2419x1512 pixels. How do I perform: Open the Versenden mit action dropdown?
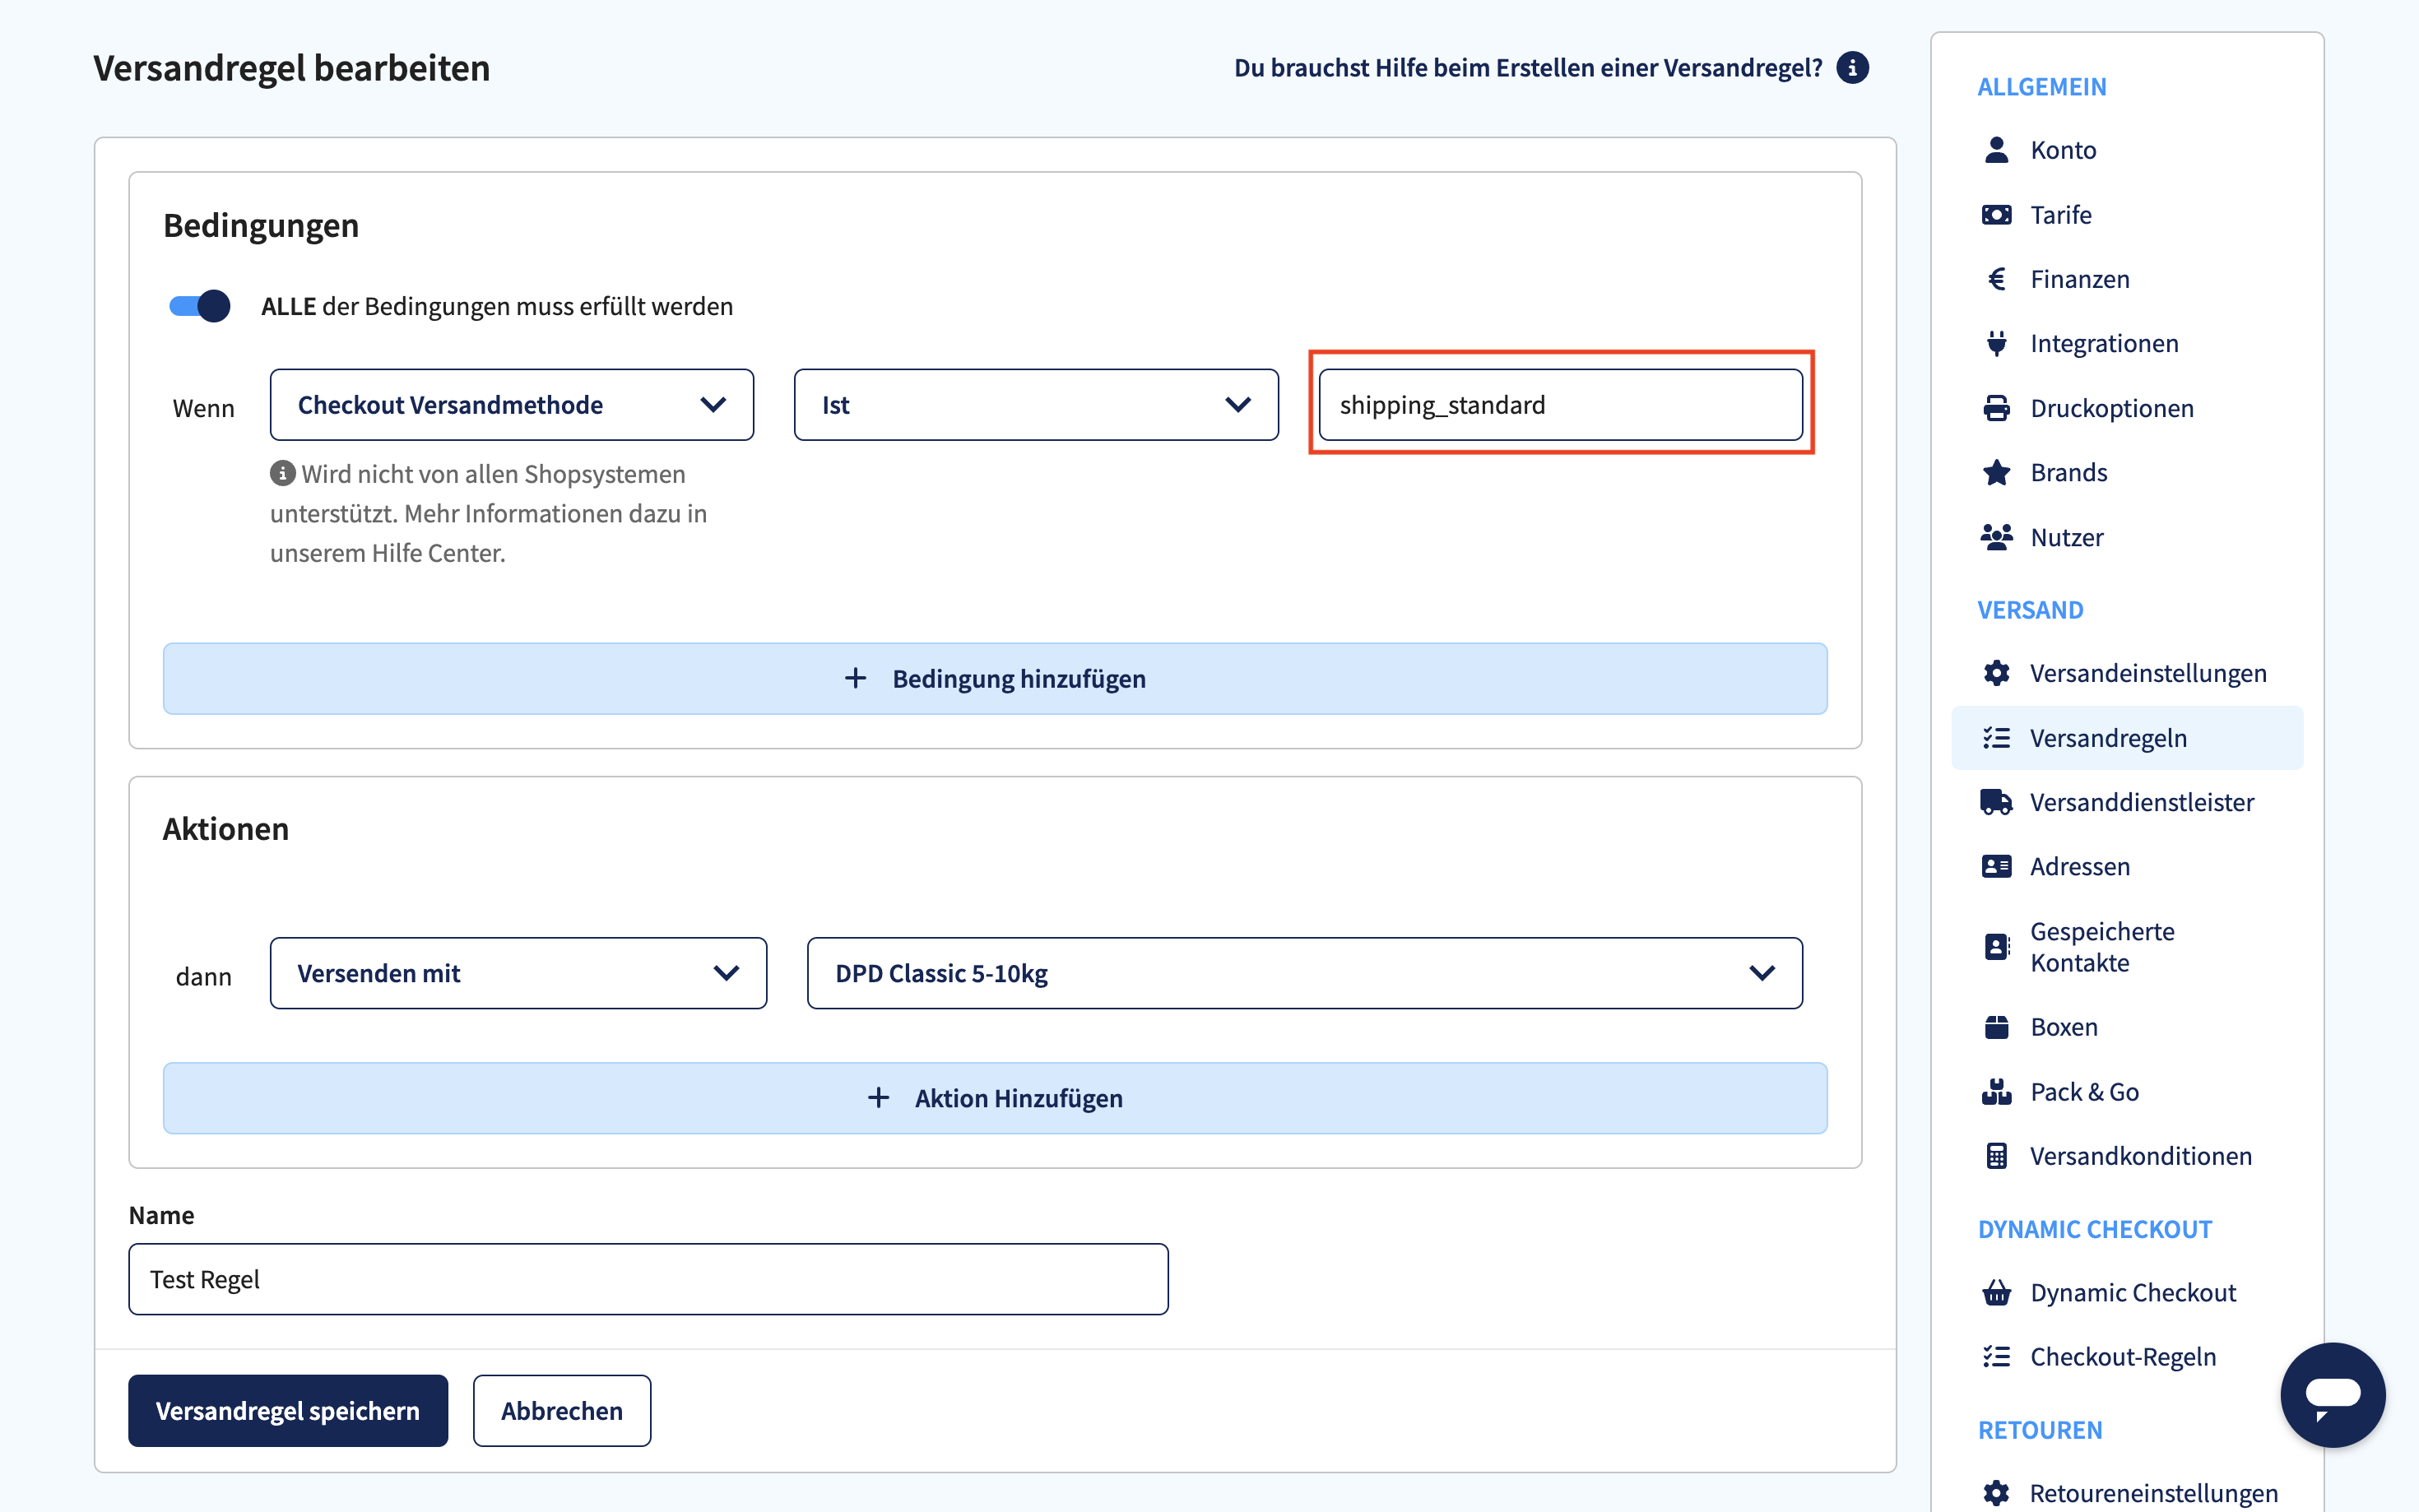(x=517, y=973)
